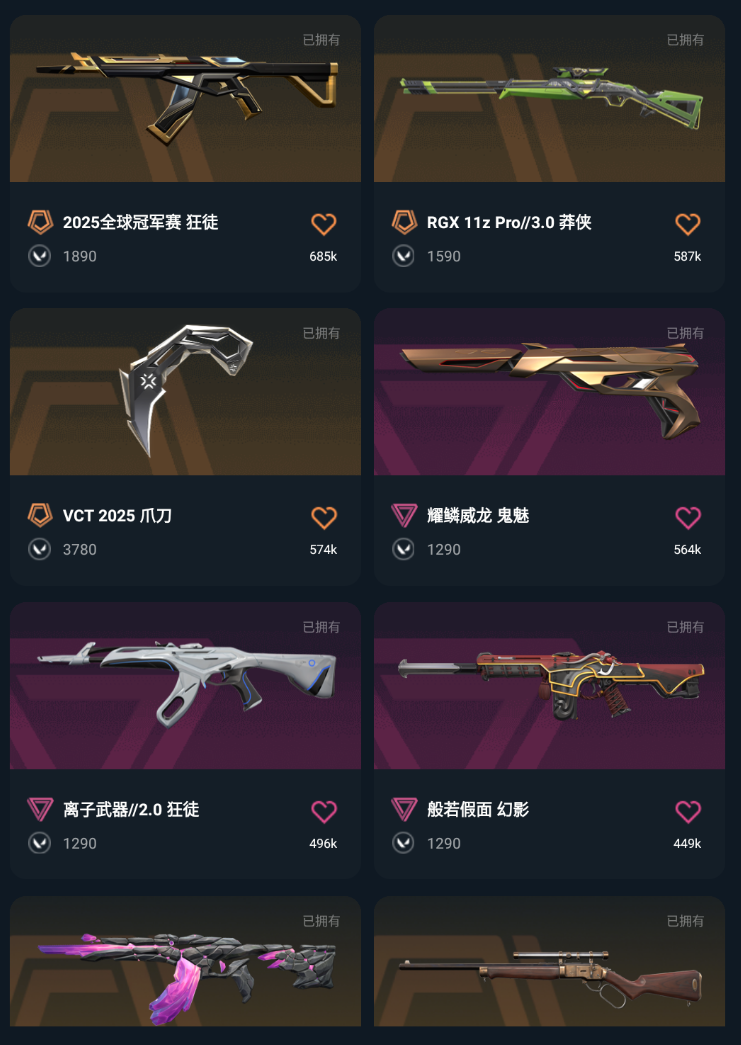Viewport: 741px width, 1045px height.
Task: Click pink triangle tier icon beside 般若假面 幻影
Action: pyautogui.click(x=404, y=809)
